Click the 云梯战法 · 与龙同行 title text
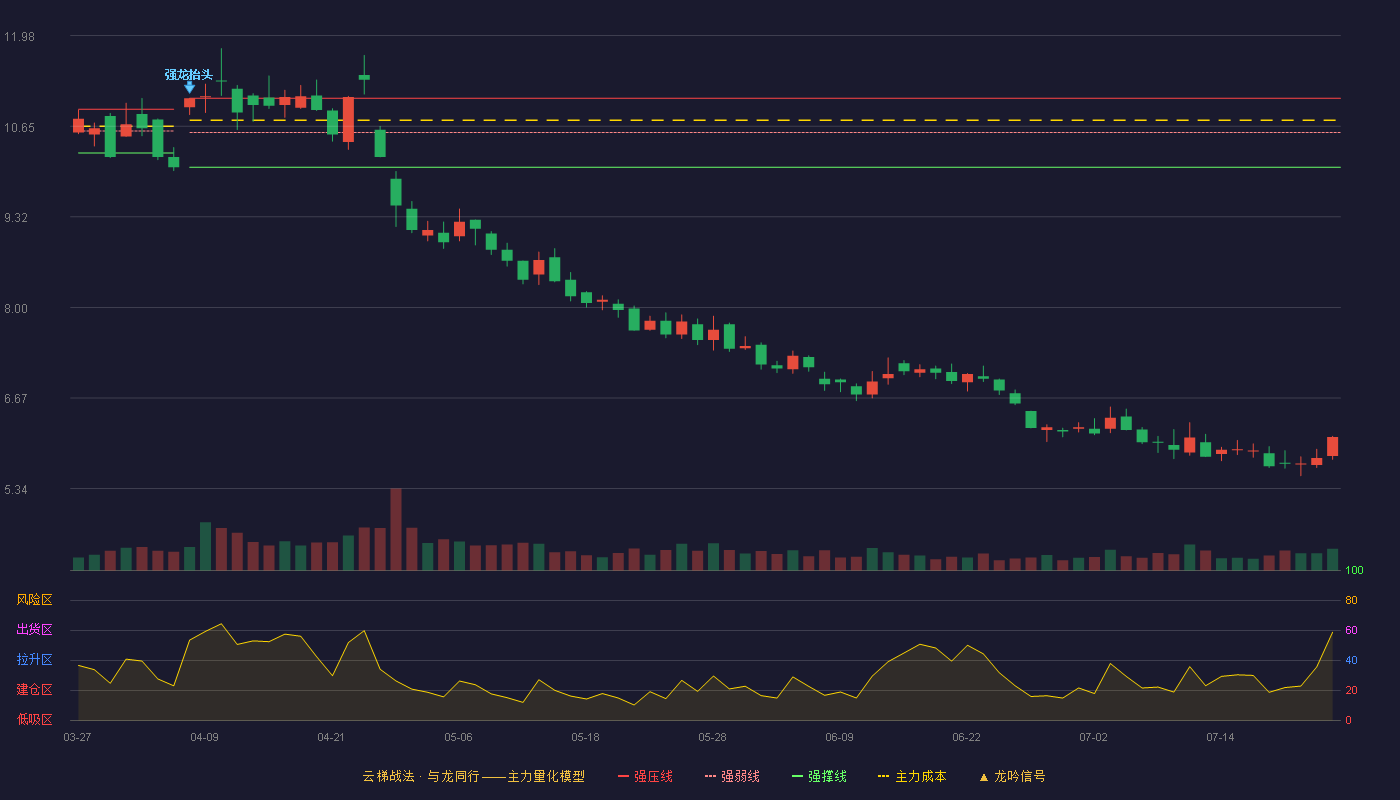1400x800 pixels. pyautogui.click(x=421, y=776)
